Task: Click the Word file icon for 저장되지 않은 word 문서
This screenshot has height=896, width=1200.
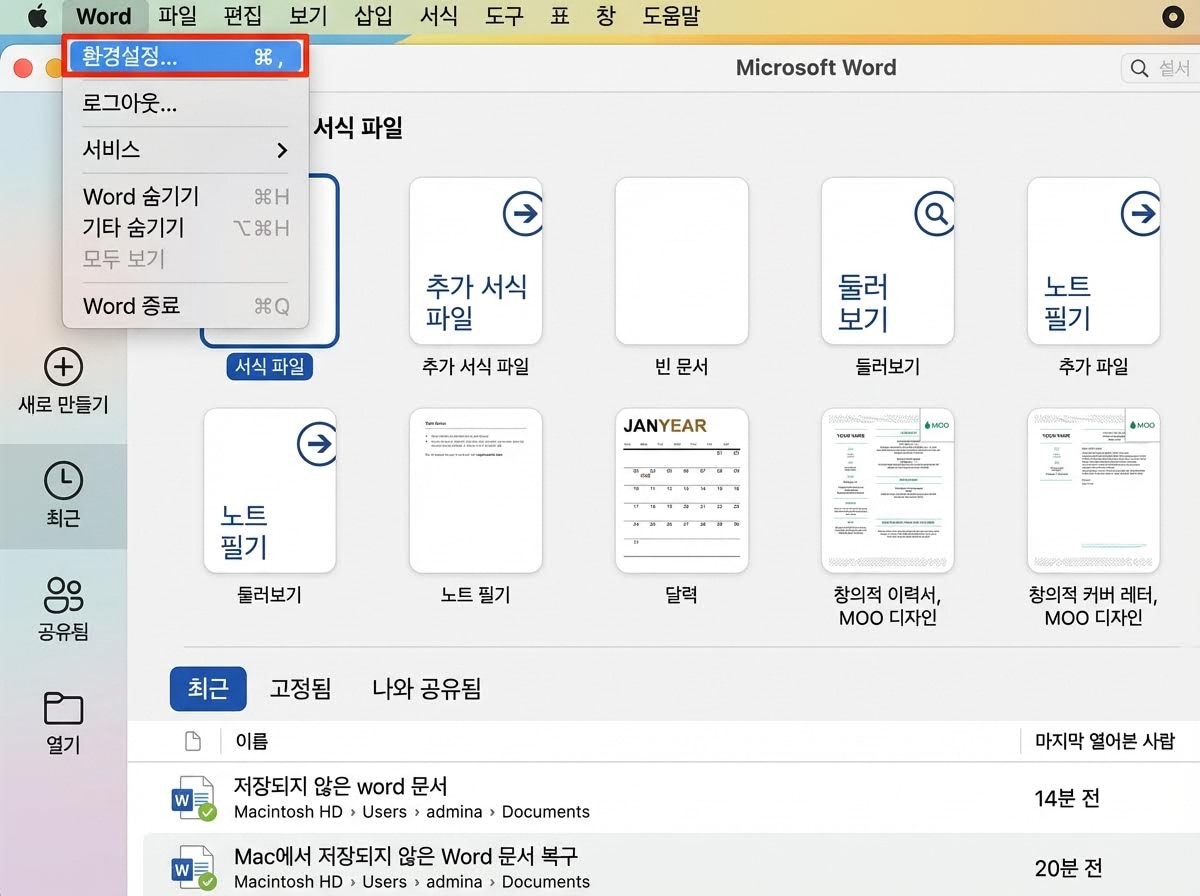Action: (192, 797)
